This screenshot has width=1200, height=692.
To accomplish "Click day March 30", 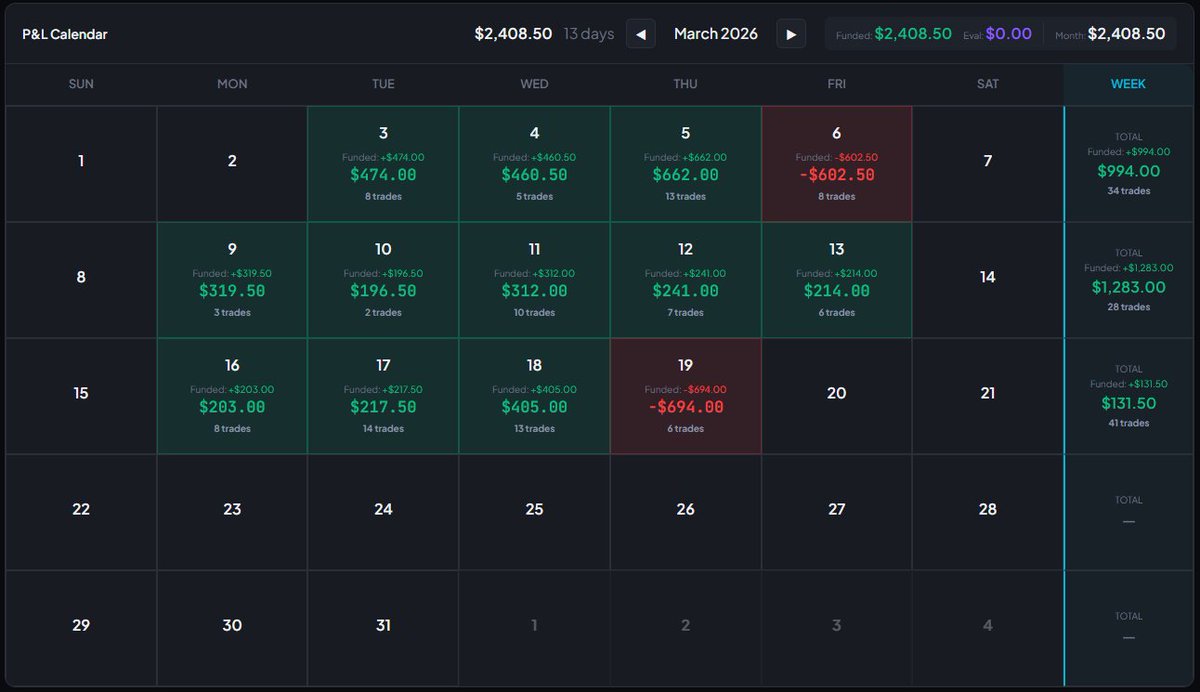I will point(232,628).
